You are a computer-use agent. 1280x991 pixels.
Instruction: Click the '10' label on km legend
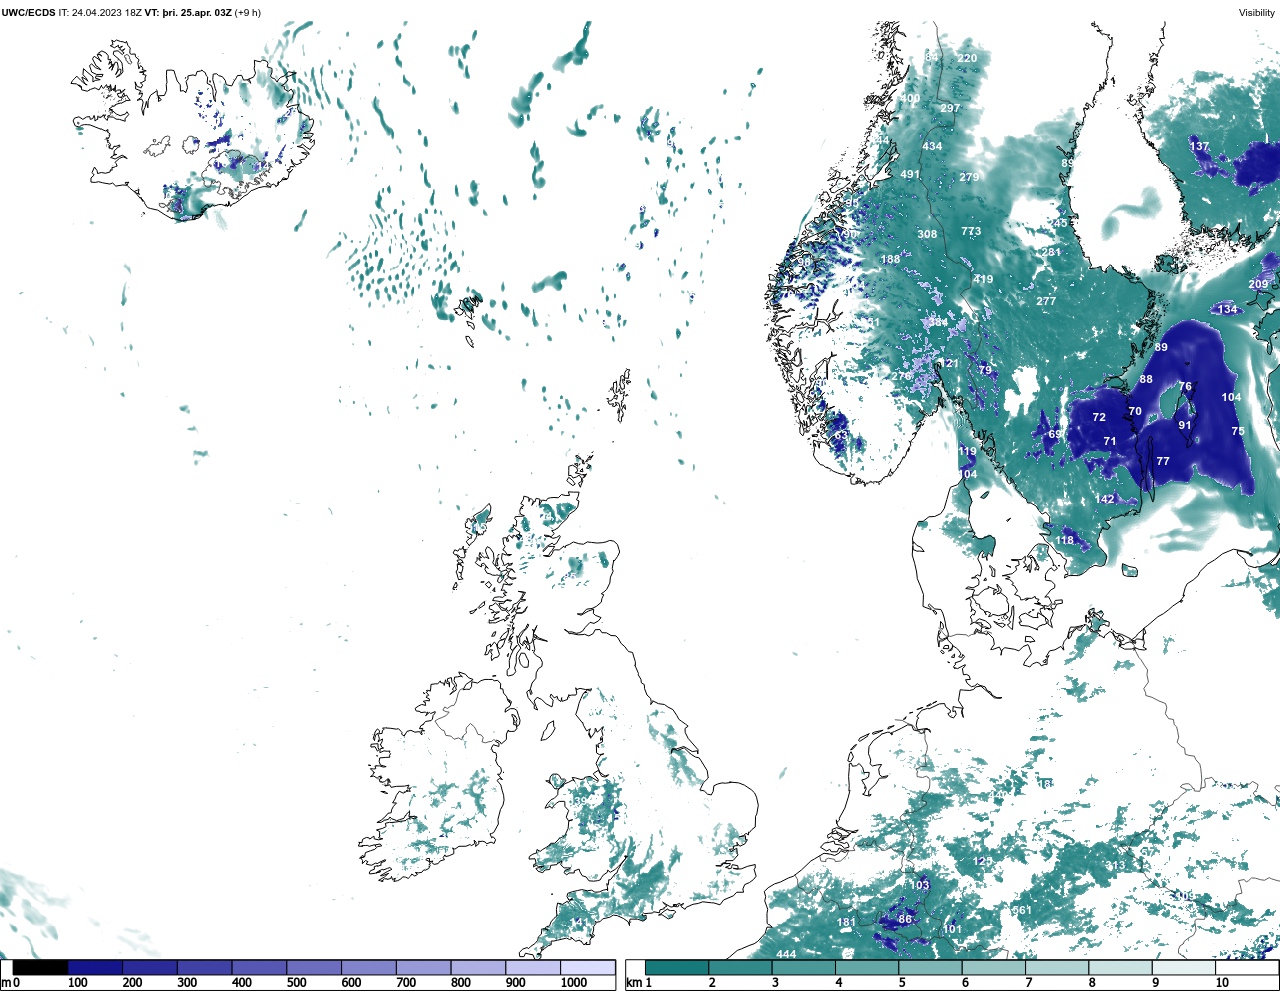1222,983
